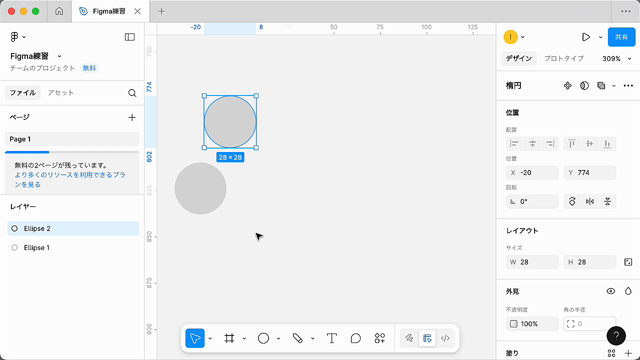This screenshot has width=640, height=360.
Task: Open a new tab with plus
Action: 161,11
